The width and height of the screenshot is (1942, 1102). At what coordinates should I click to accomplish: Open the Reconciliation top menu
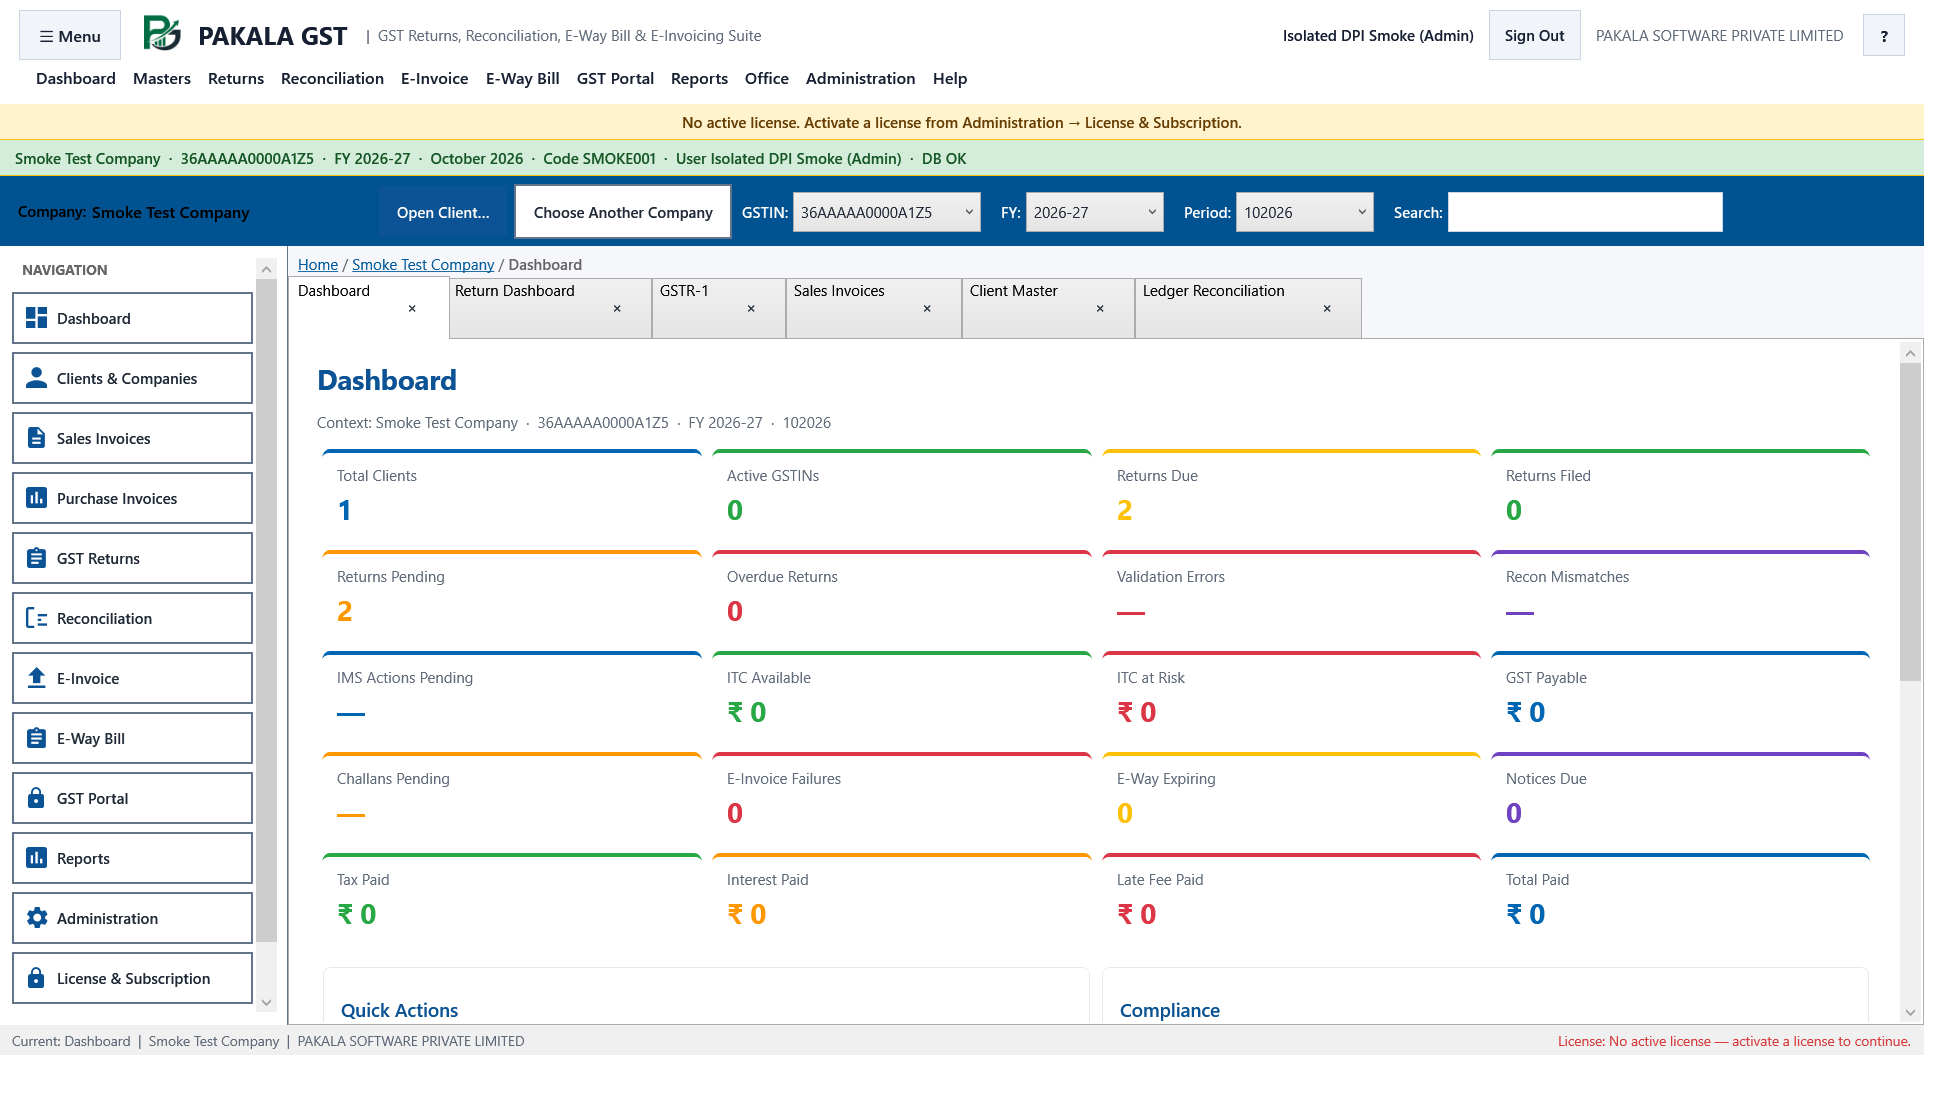pos(332,78)
